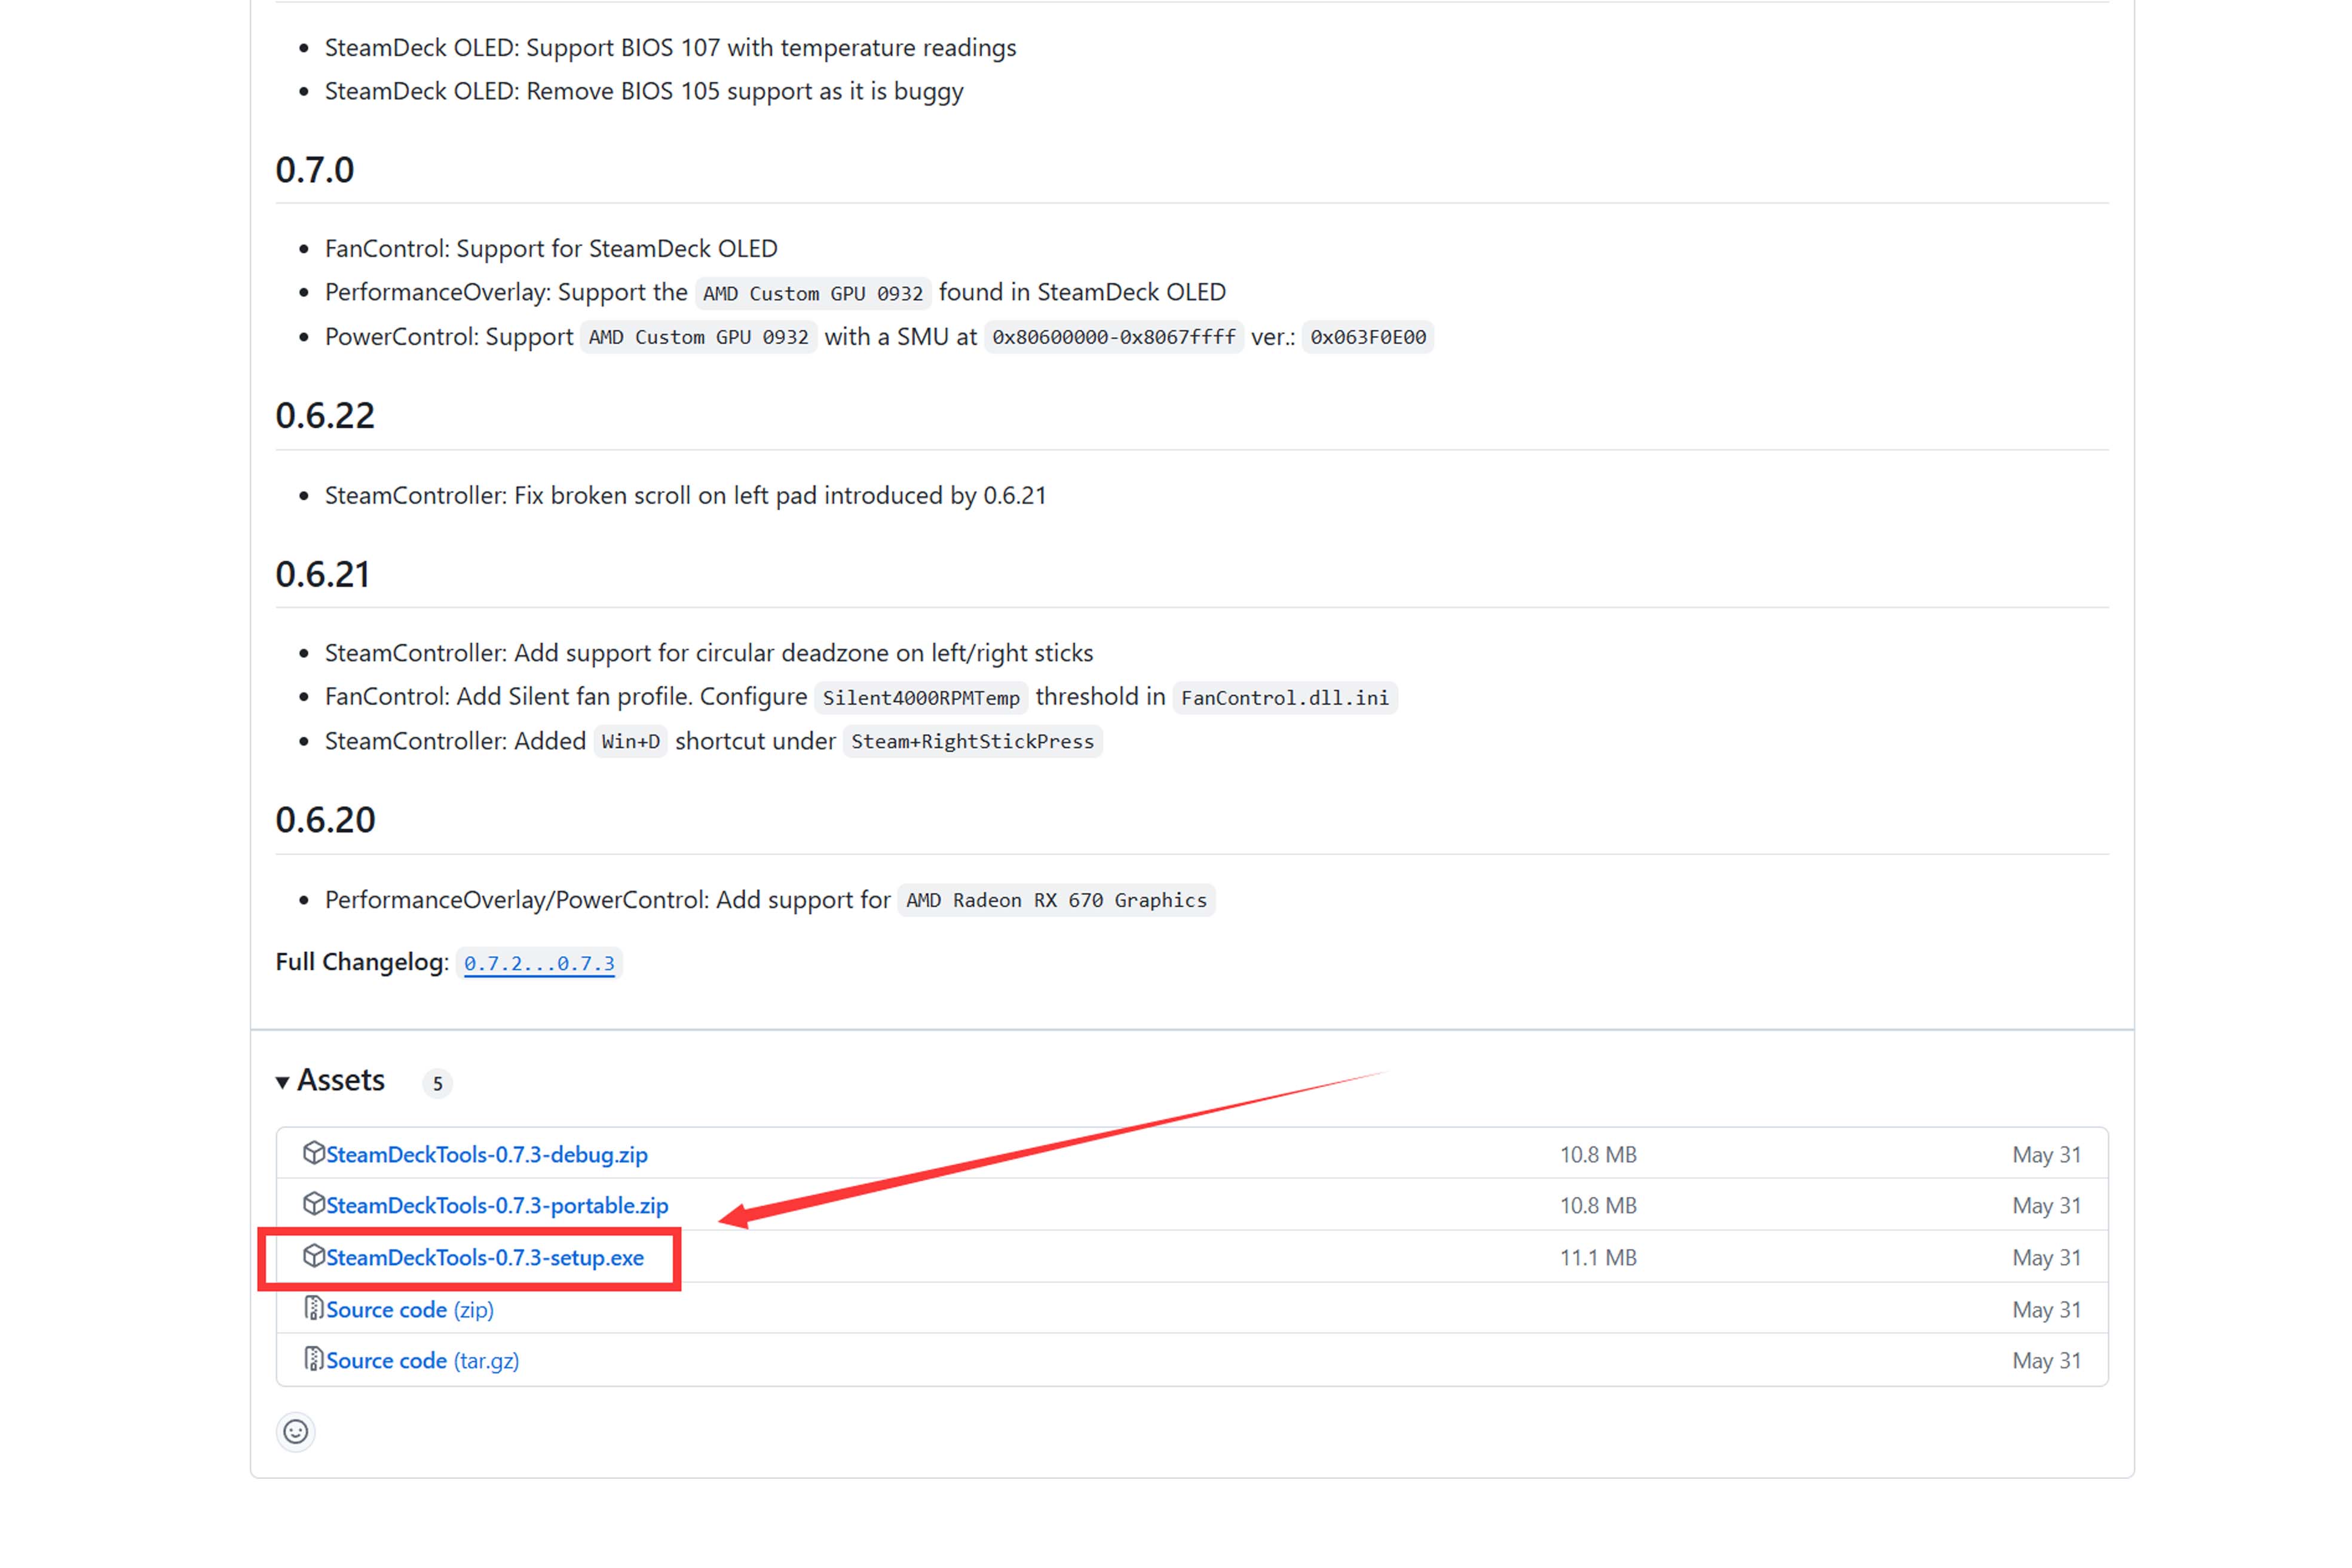The height and width of the screenshot is (1568, 2352).
Task: Click the 0.7.0 version heading
Action: click(315, 170)
